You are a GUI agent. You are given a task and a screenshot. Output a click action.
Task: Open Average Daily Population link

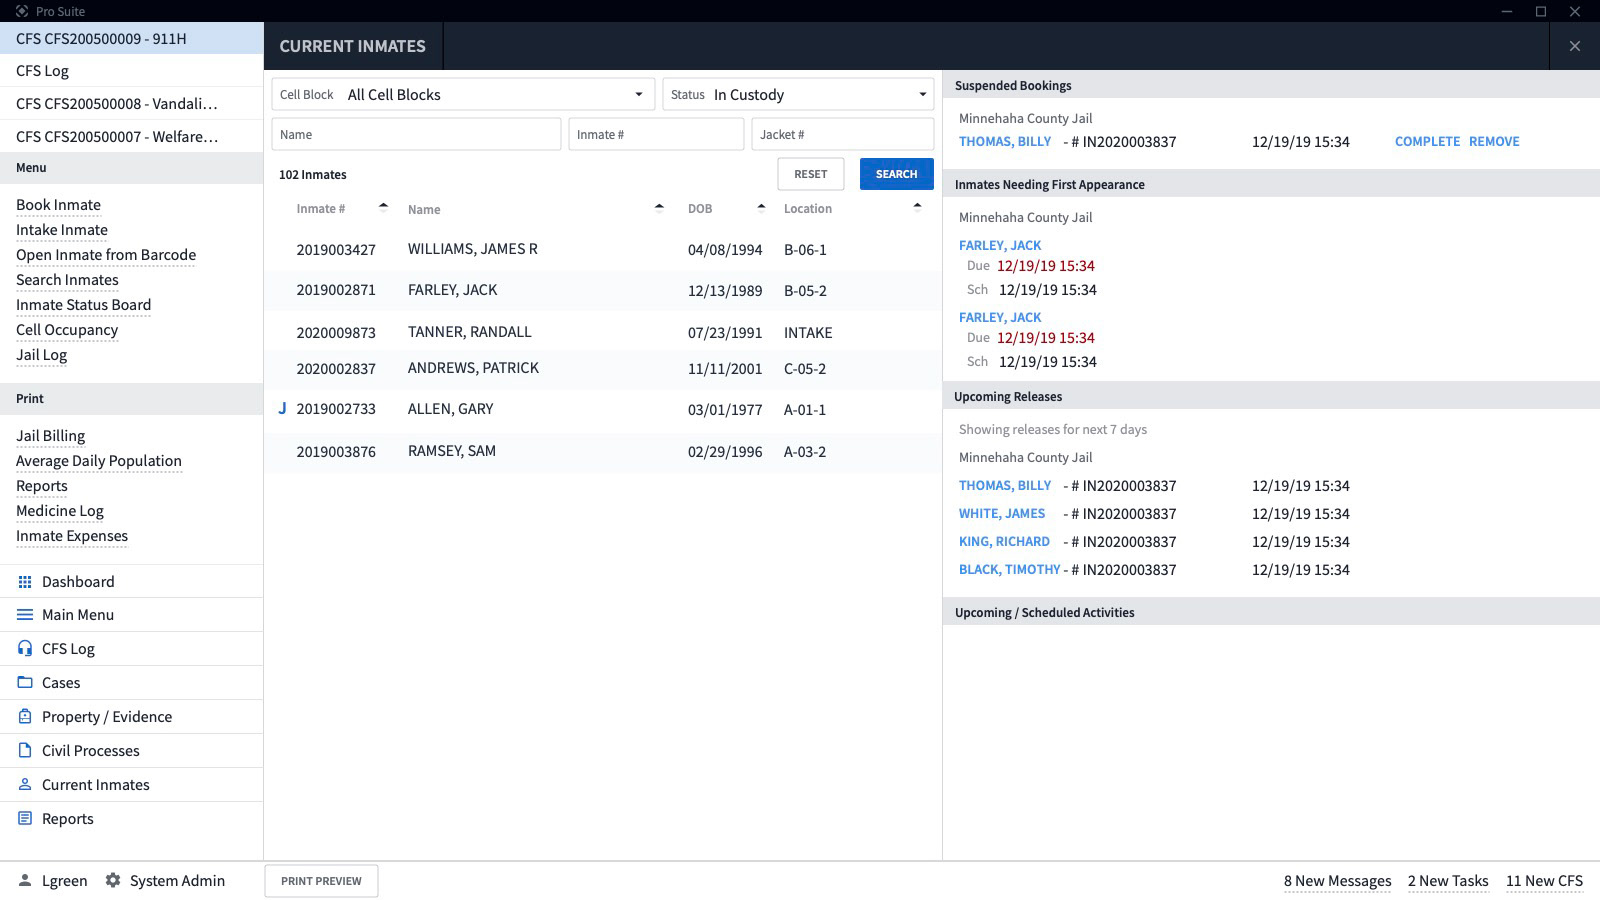click(99, 461)
